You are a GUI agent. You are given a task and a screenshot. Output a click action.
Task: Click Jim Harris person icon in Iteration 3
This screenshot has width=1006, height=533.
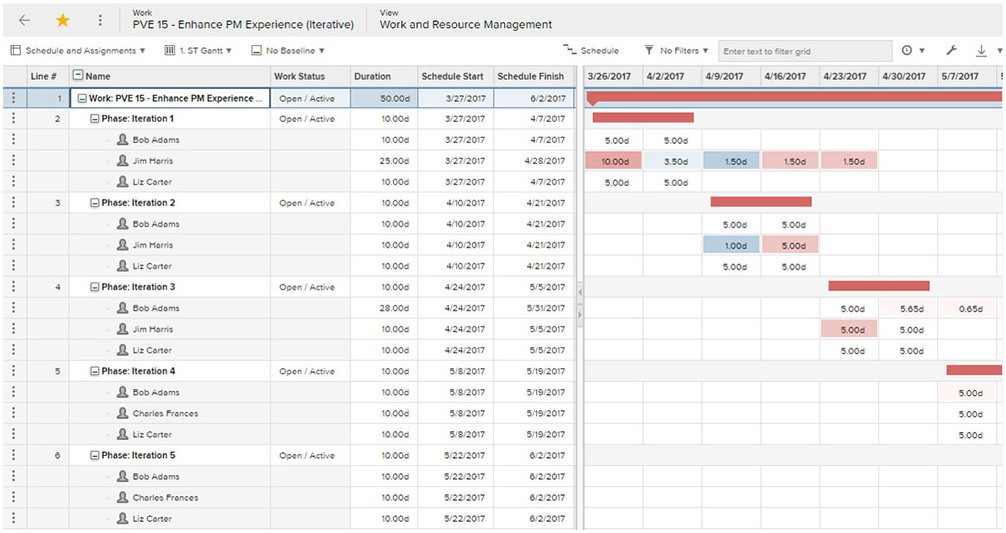coord(123,328)
